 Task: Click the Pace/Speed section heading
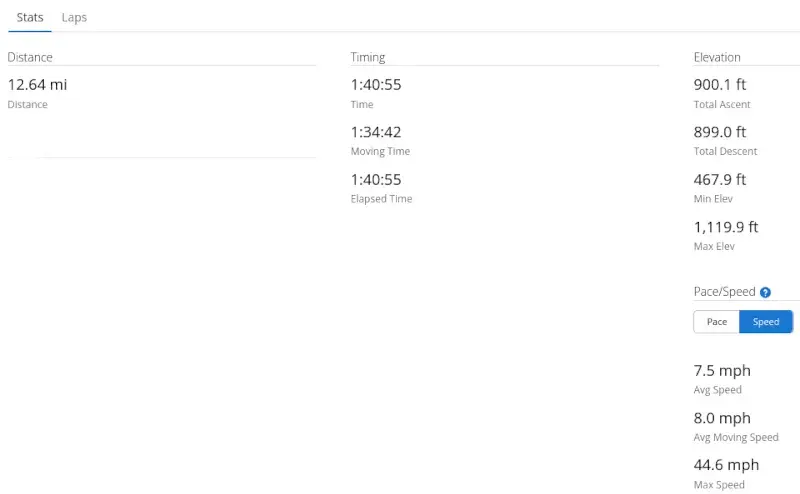724,292
